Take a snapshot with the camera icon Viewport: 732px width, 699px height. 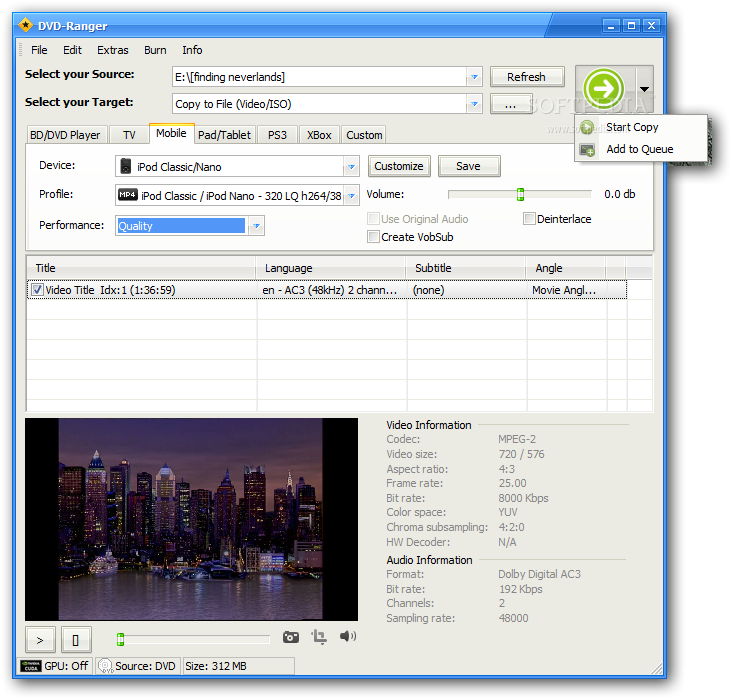tap(291, 637)
